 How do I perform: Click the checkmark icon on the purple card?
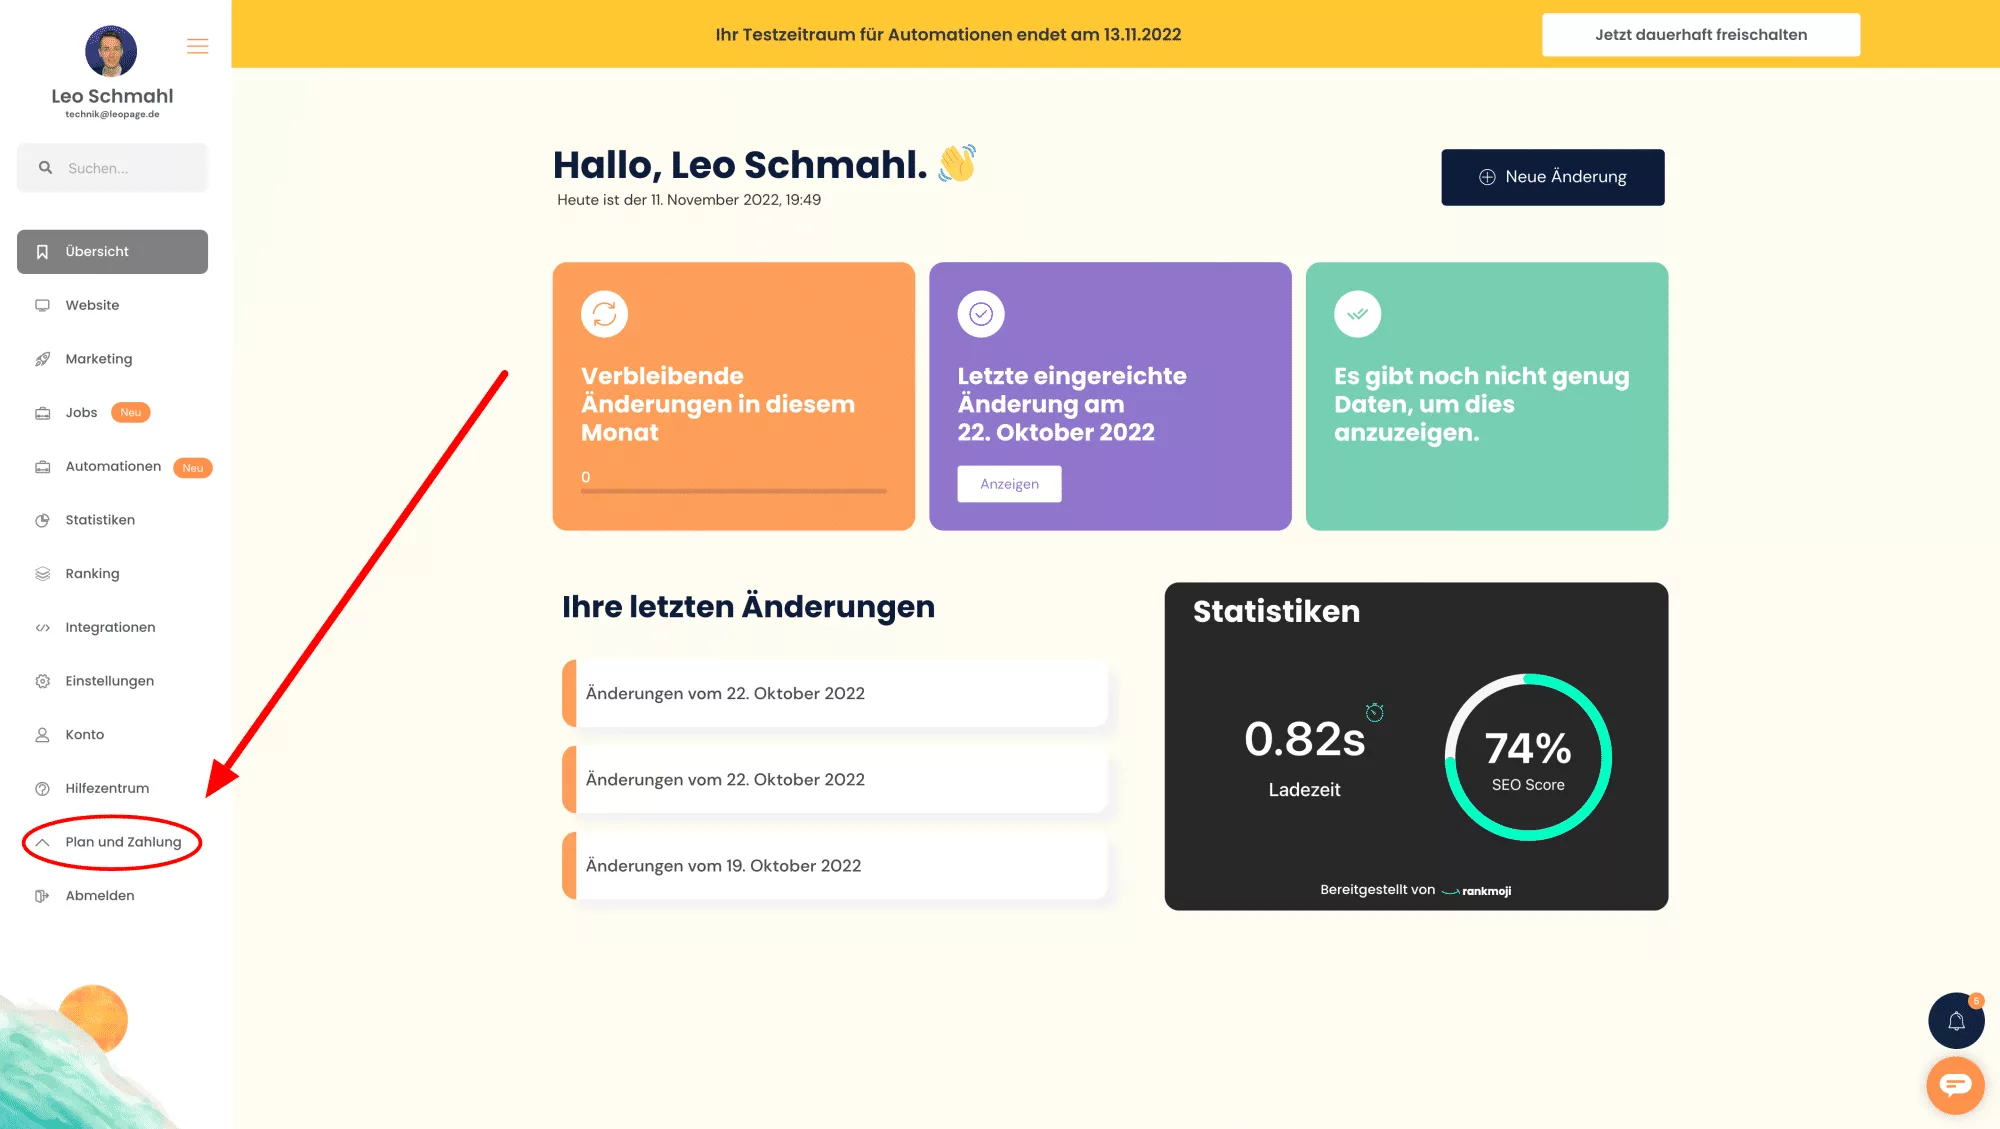click(981, 314)
